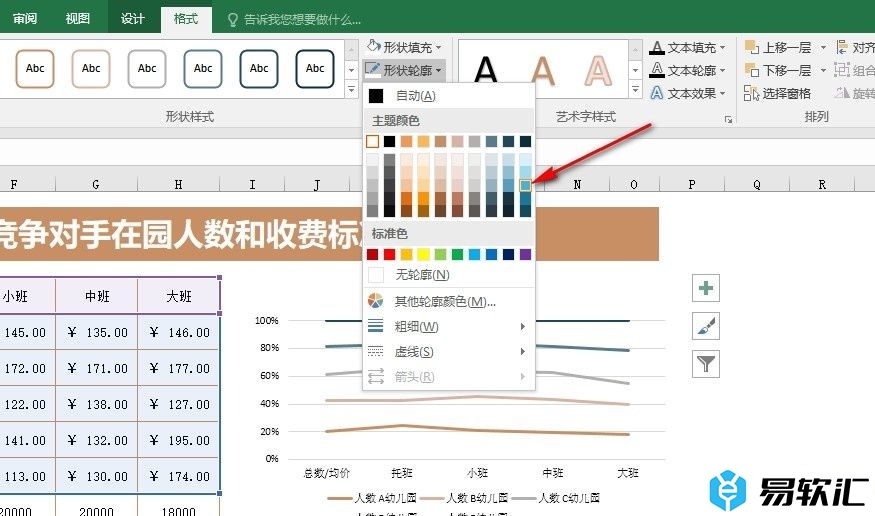Click the 中班 header cell
Image resolution: width=875 pixels, height=516 pixels.
point(97,296)
